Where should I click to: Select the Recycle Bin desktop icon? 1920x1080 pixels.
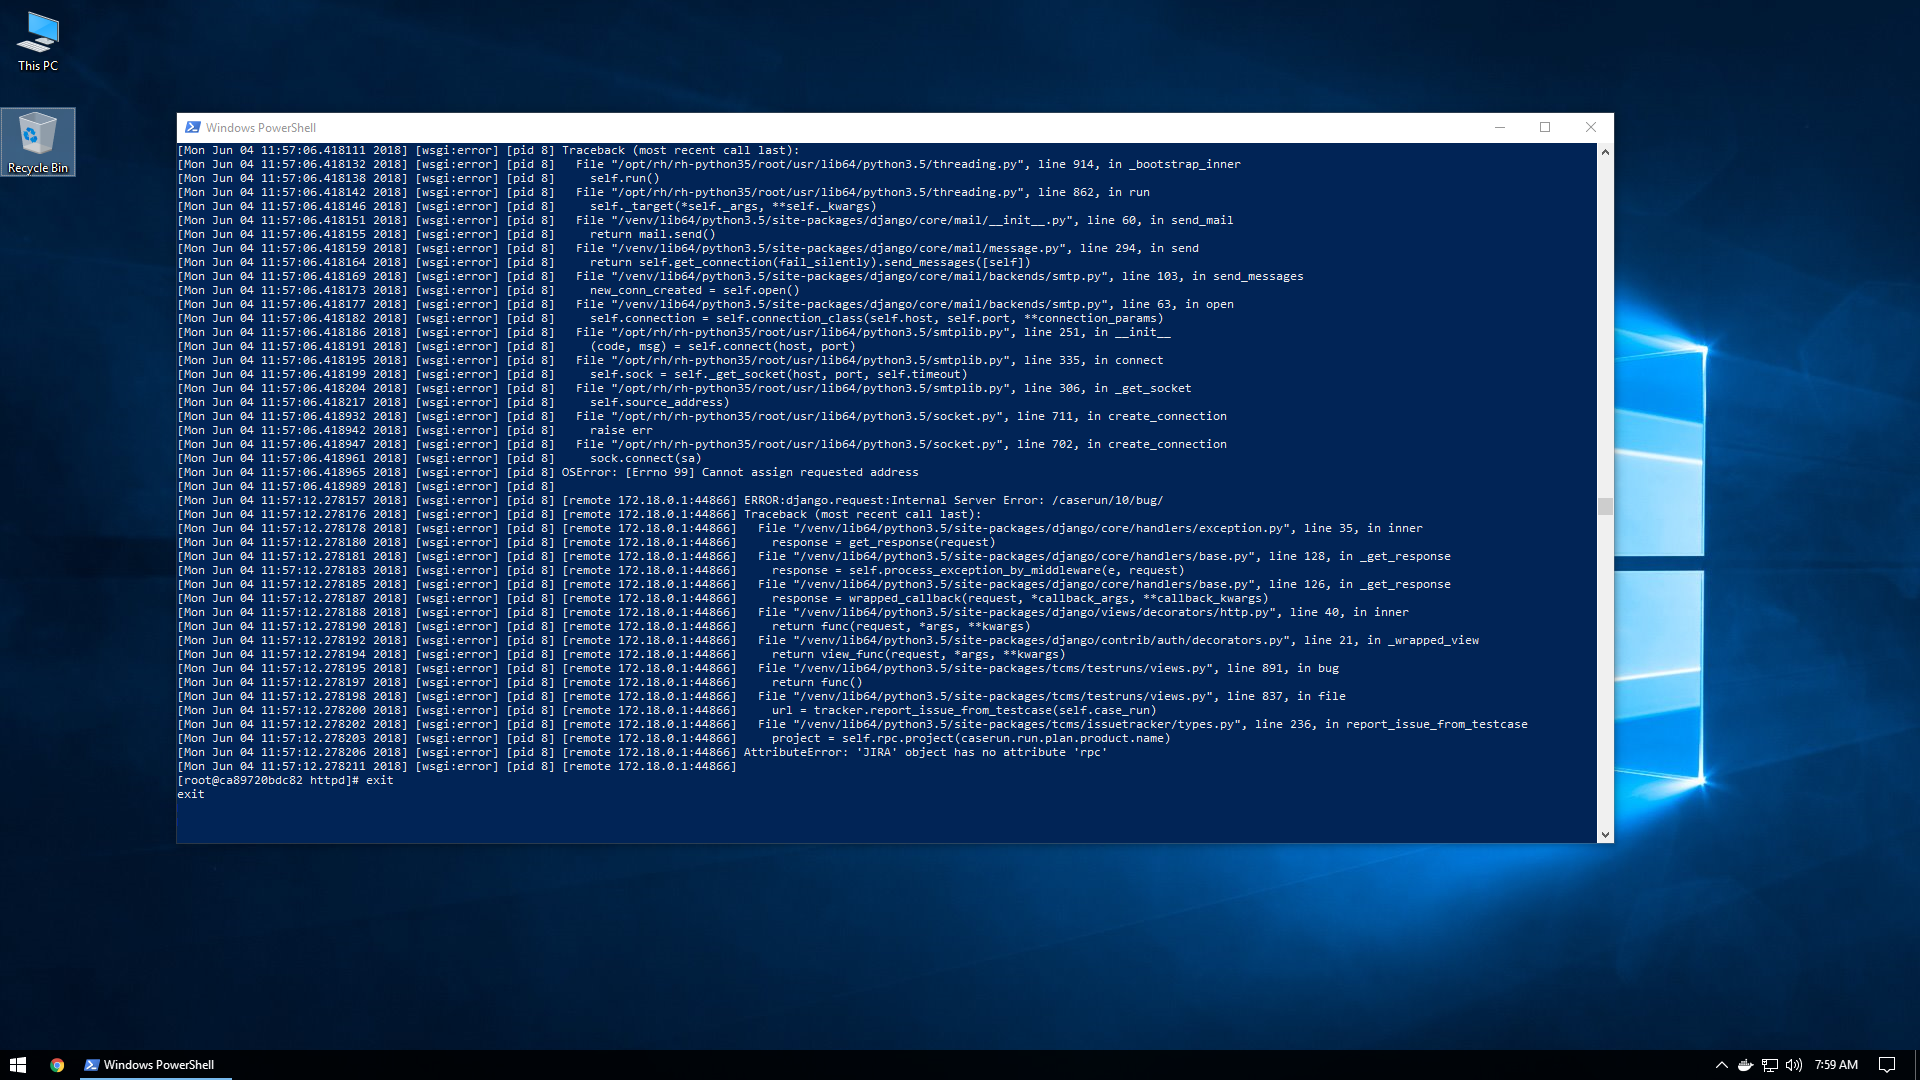pos(38,142)
